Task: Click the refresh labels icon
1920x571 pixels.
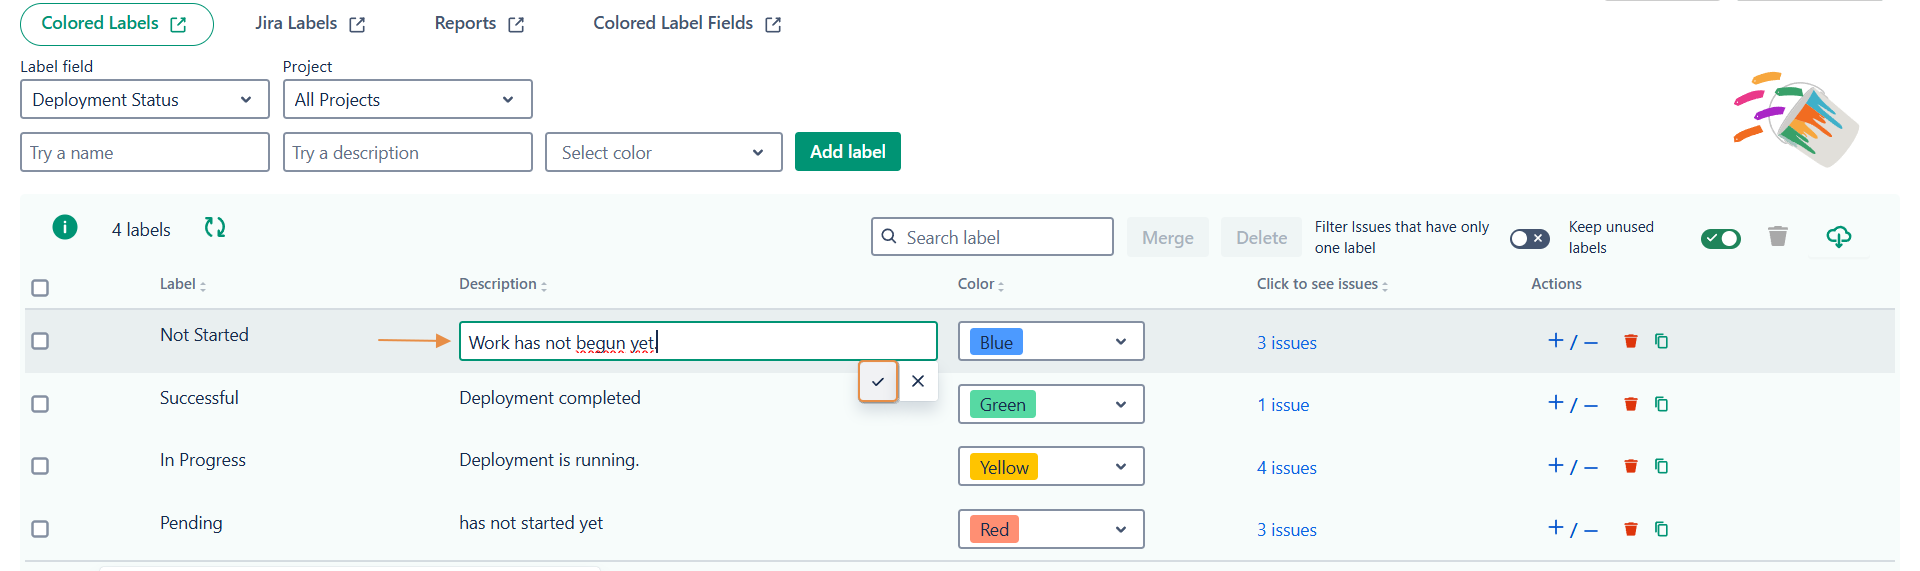Action: [x=215, y=228]
